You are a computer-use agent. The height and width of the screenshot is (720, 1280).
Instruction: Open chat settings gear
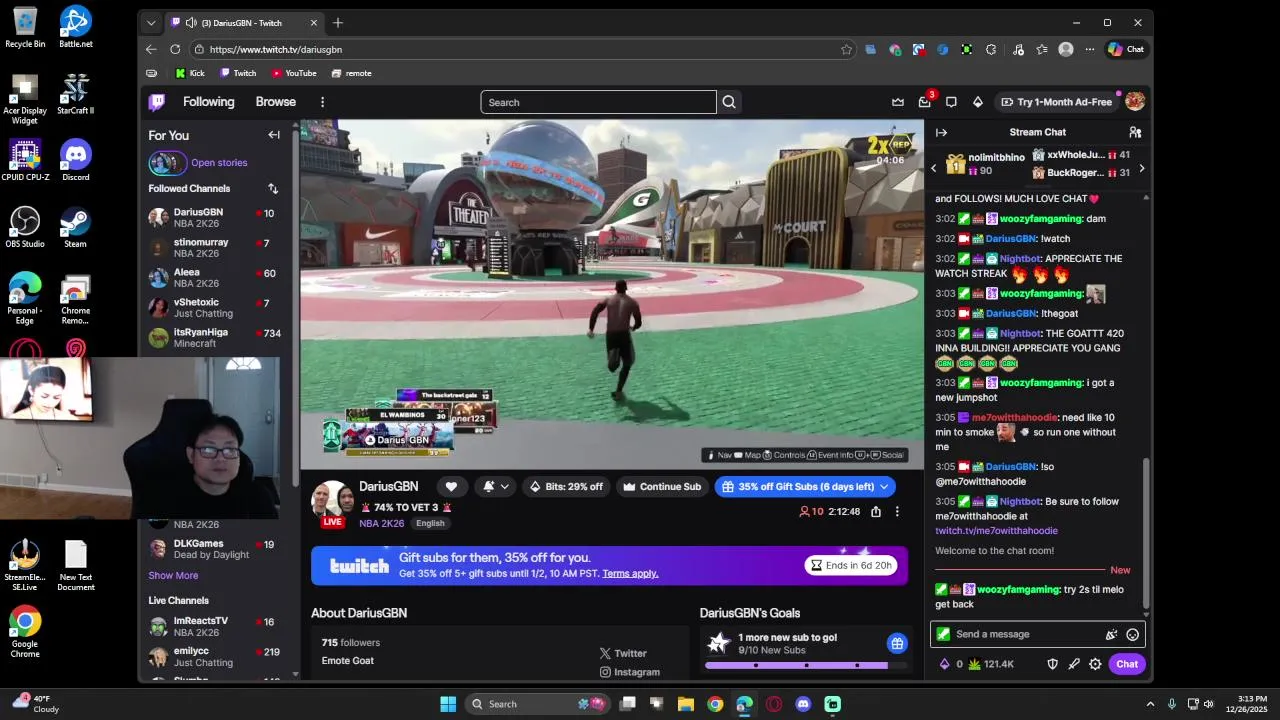click(1095, 664)
